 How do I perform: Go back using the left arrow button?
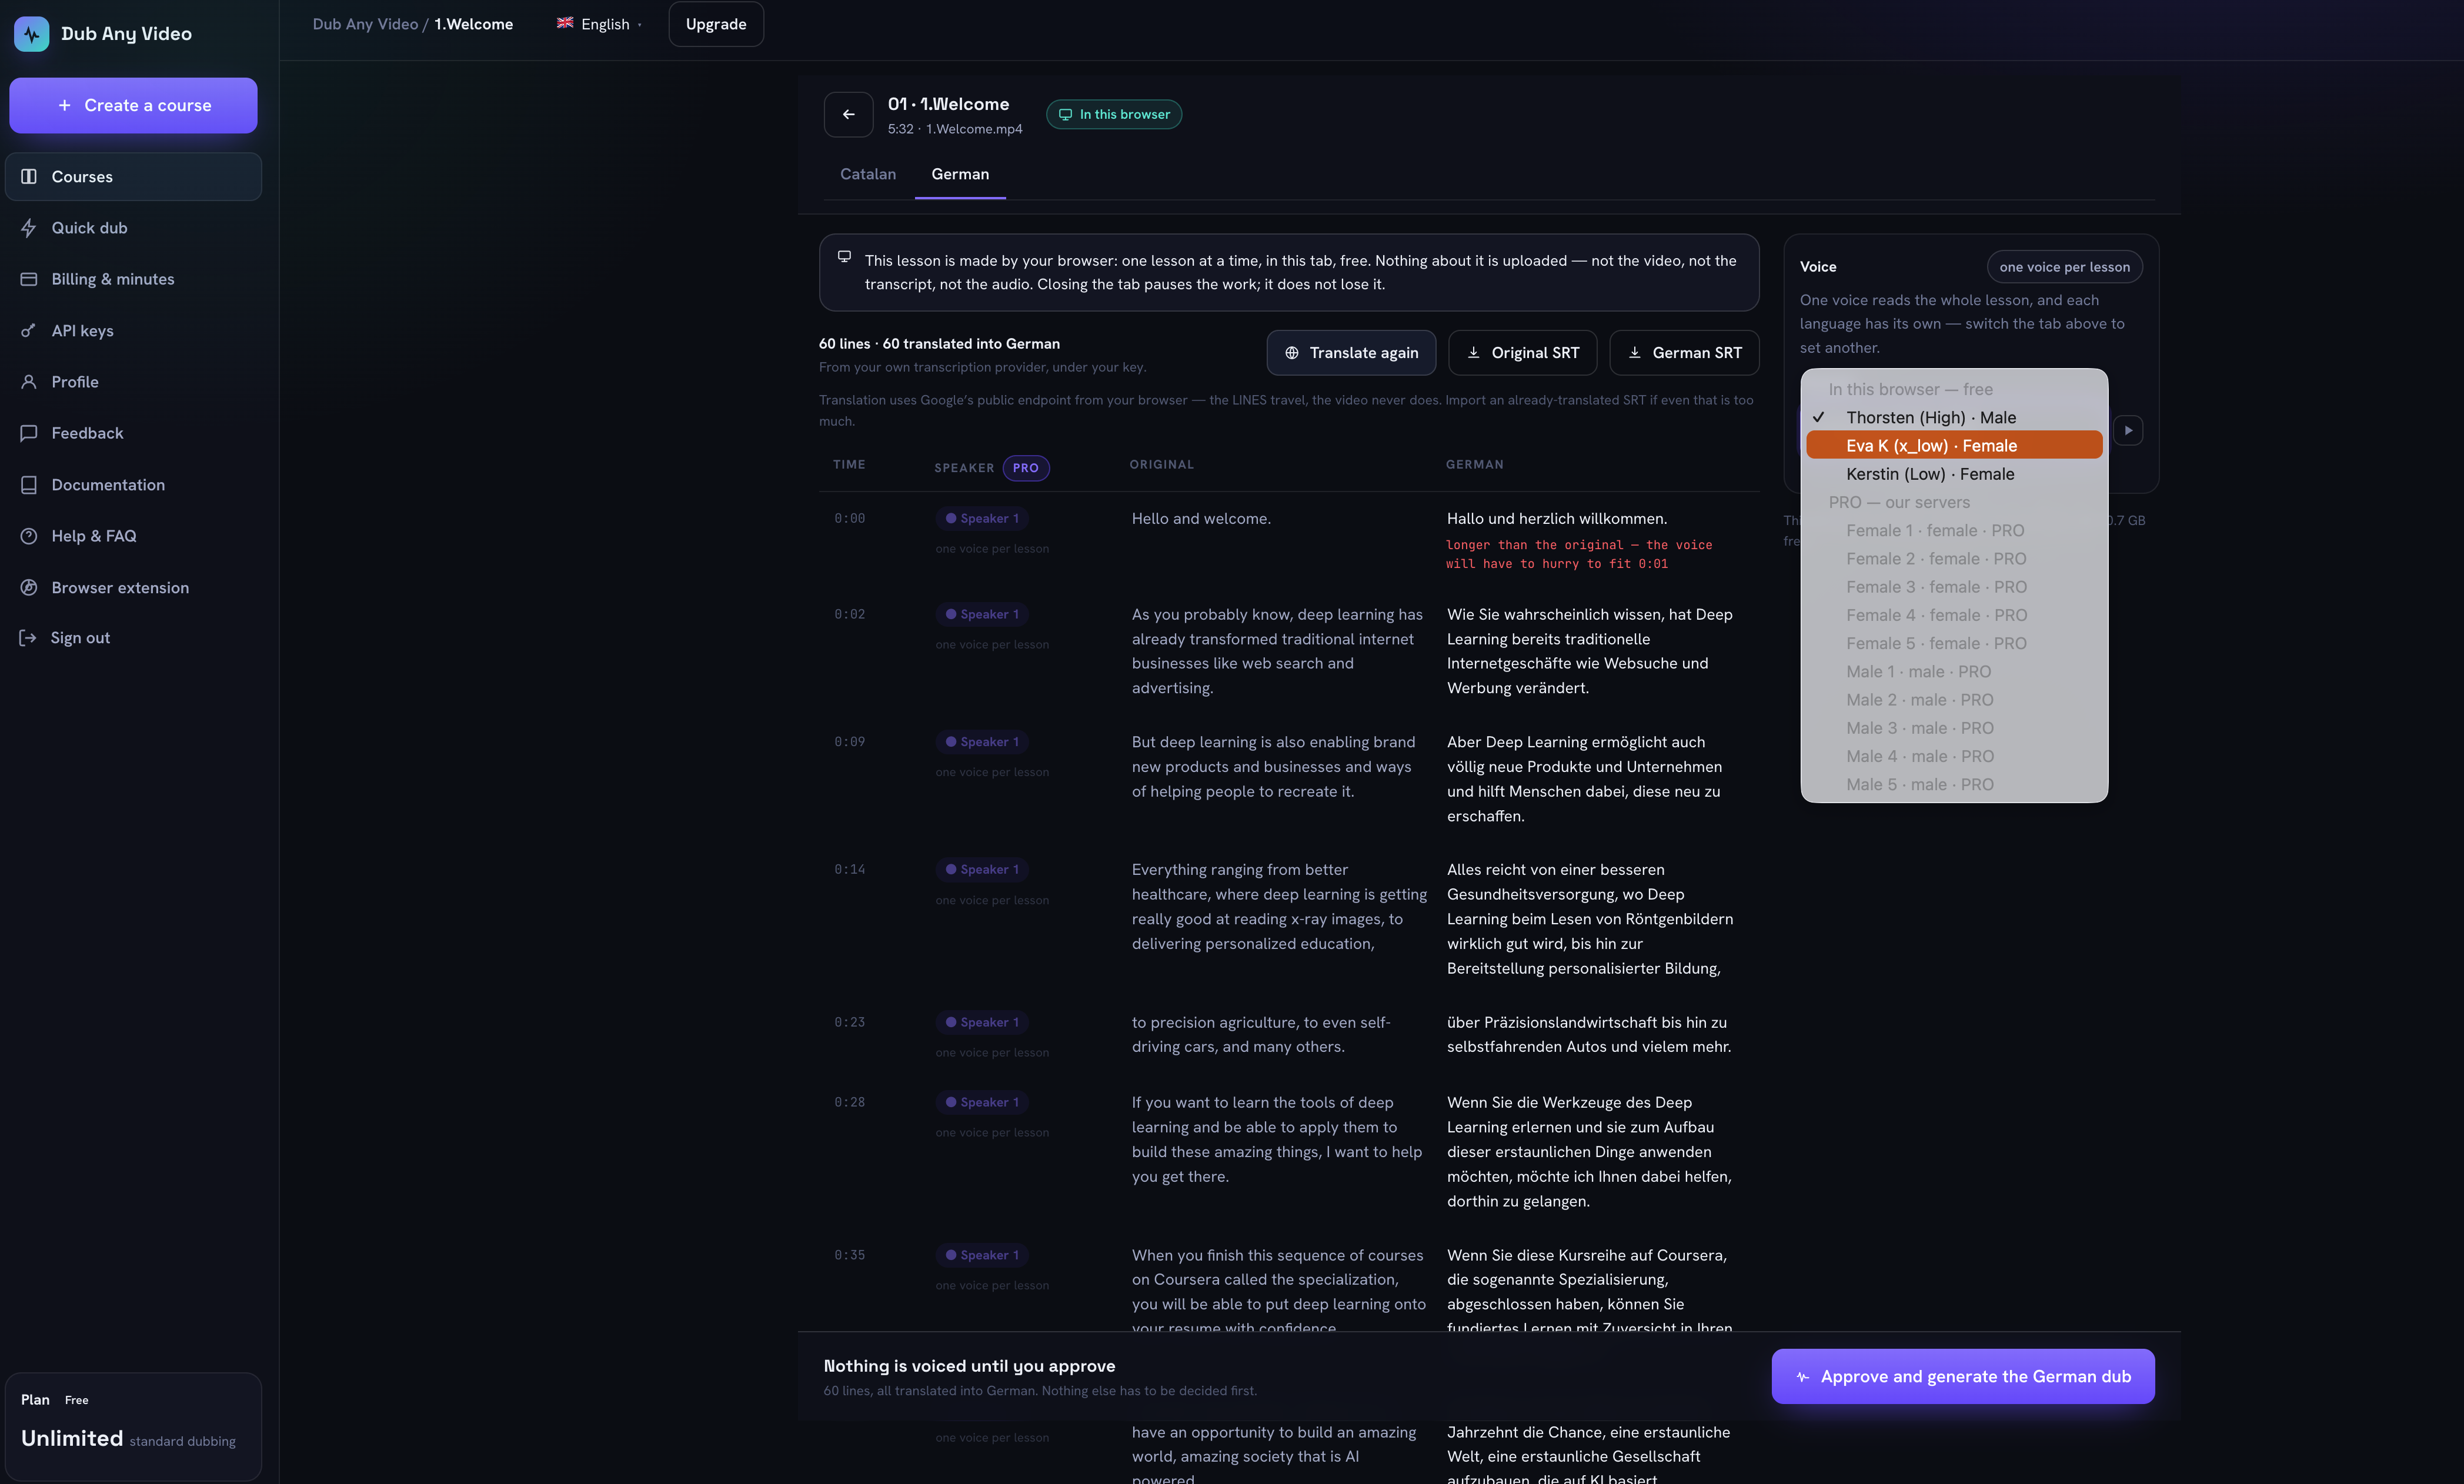pos(848,114)
